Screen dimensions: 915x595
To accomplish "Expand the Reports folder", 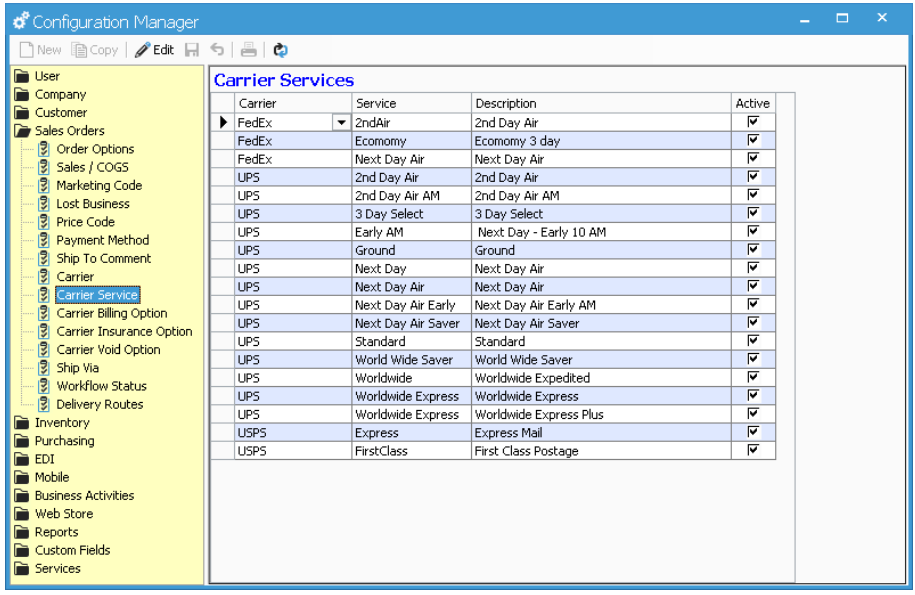I will click(22, 532).
